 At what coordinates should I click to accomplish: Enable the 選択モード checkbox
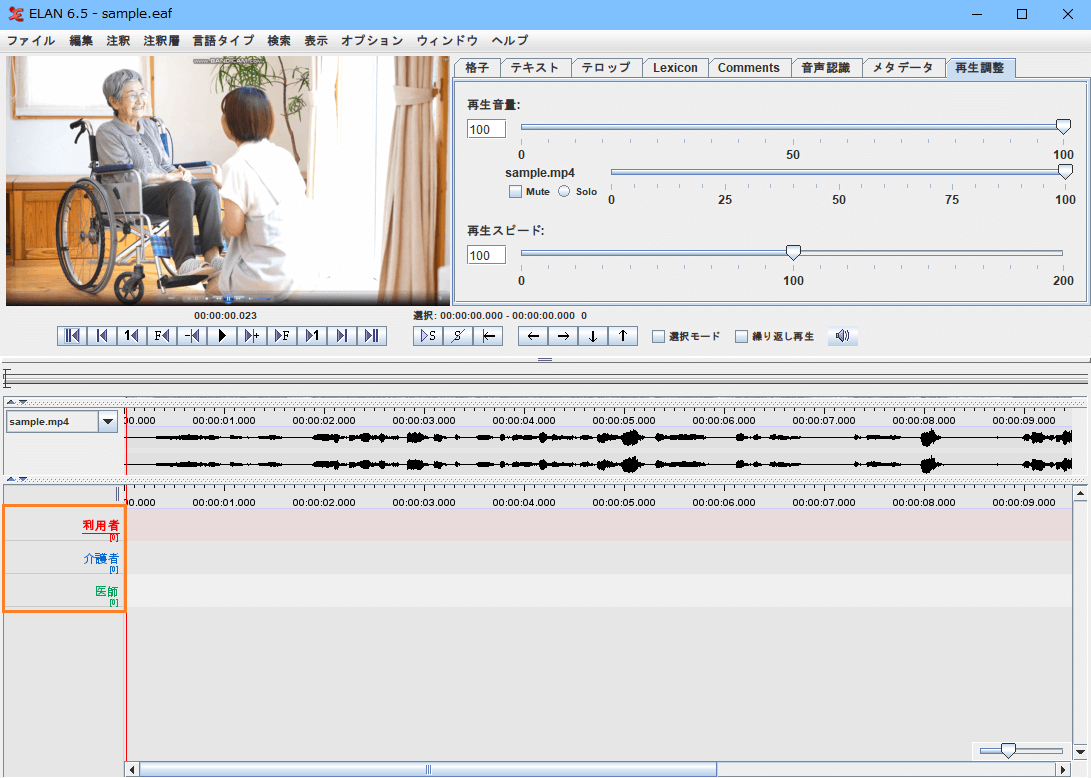point(658,337)
